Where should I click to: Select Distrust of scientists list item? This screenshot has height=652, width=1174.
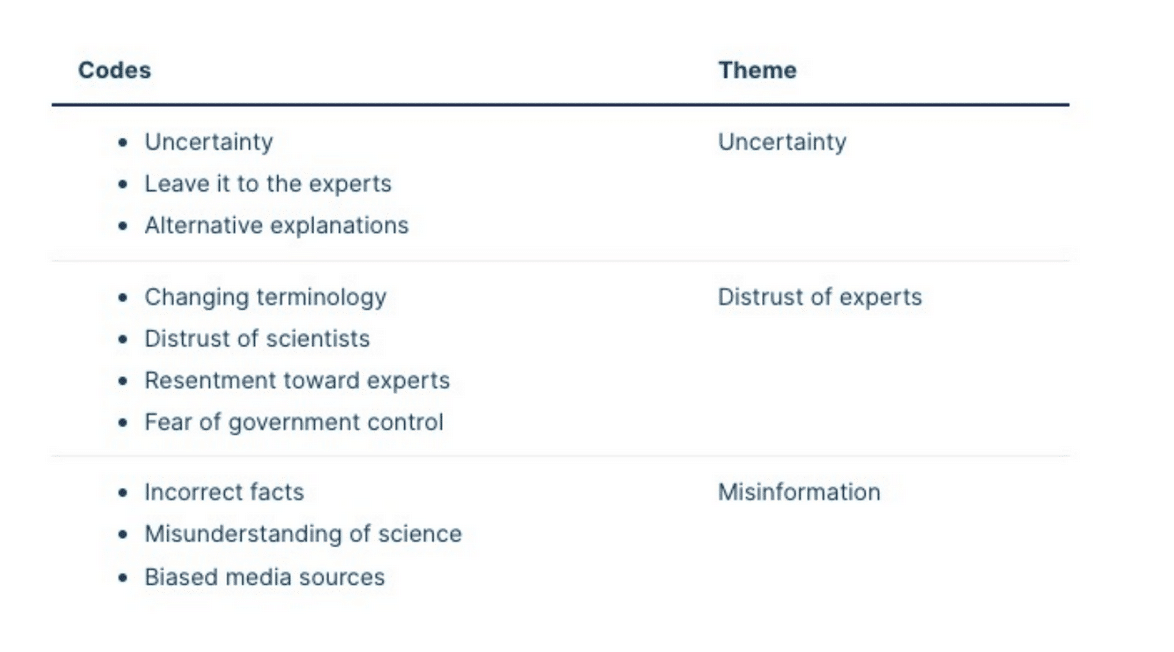[257, 339]
